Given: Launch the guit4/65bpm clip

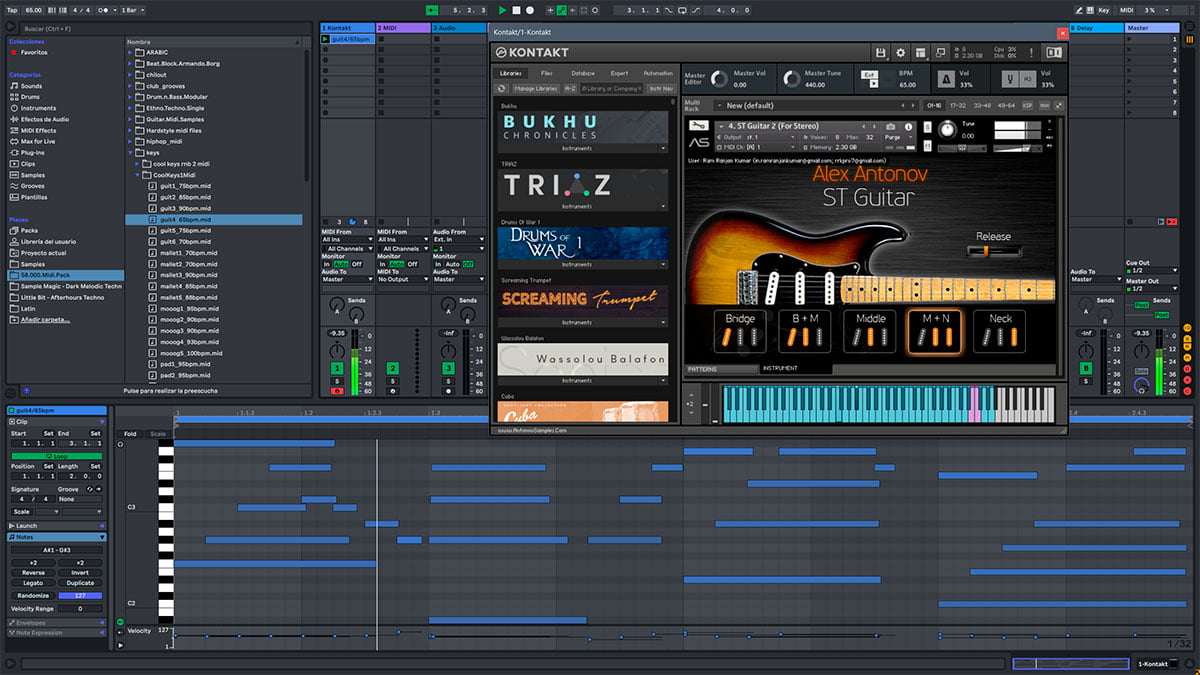Looking at the screenshot, I should pyautogui.click(x=325, y=39).
